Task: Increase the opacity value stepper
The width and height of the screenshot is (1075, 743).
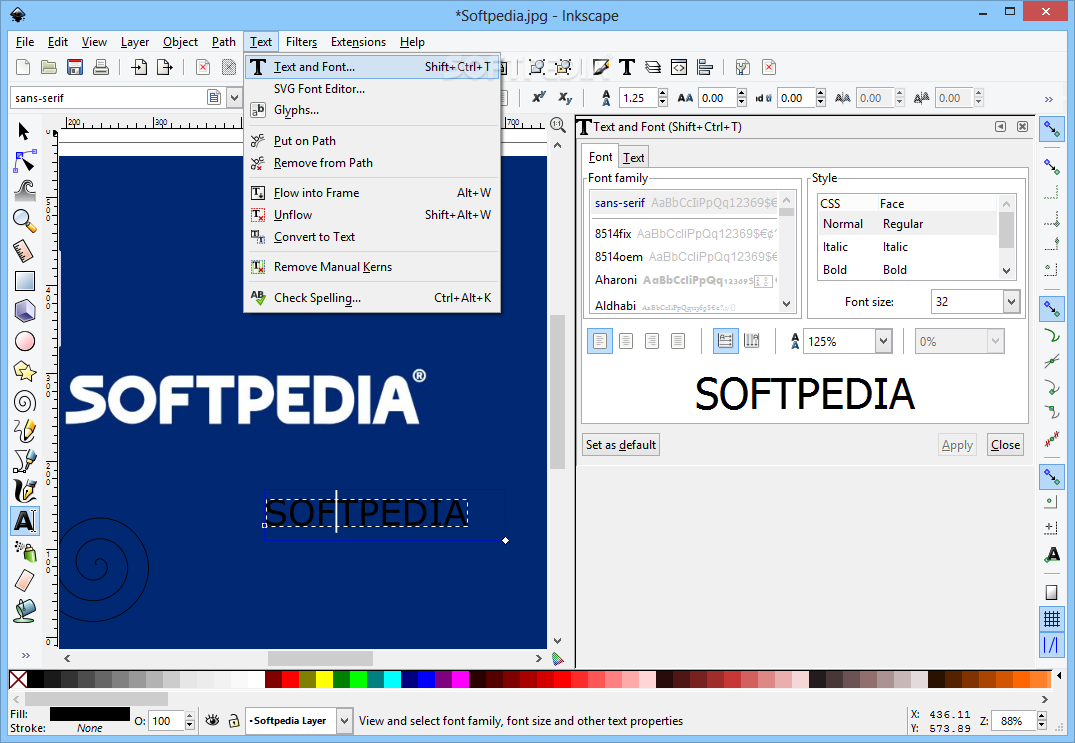Action: [x=190, y=716]
